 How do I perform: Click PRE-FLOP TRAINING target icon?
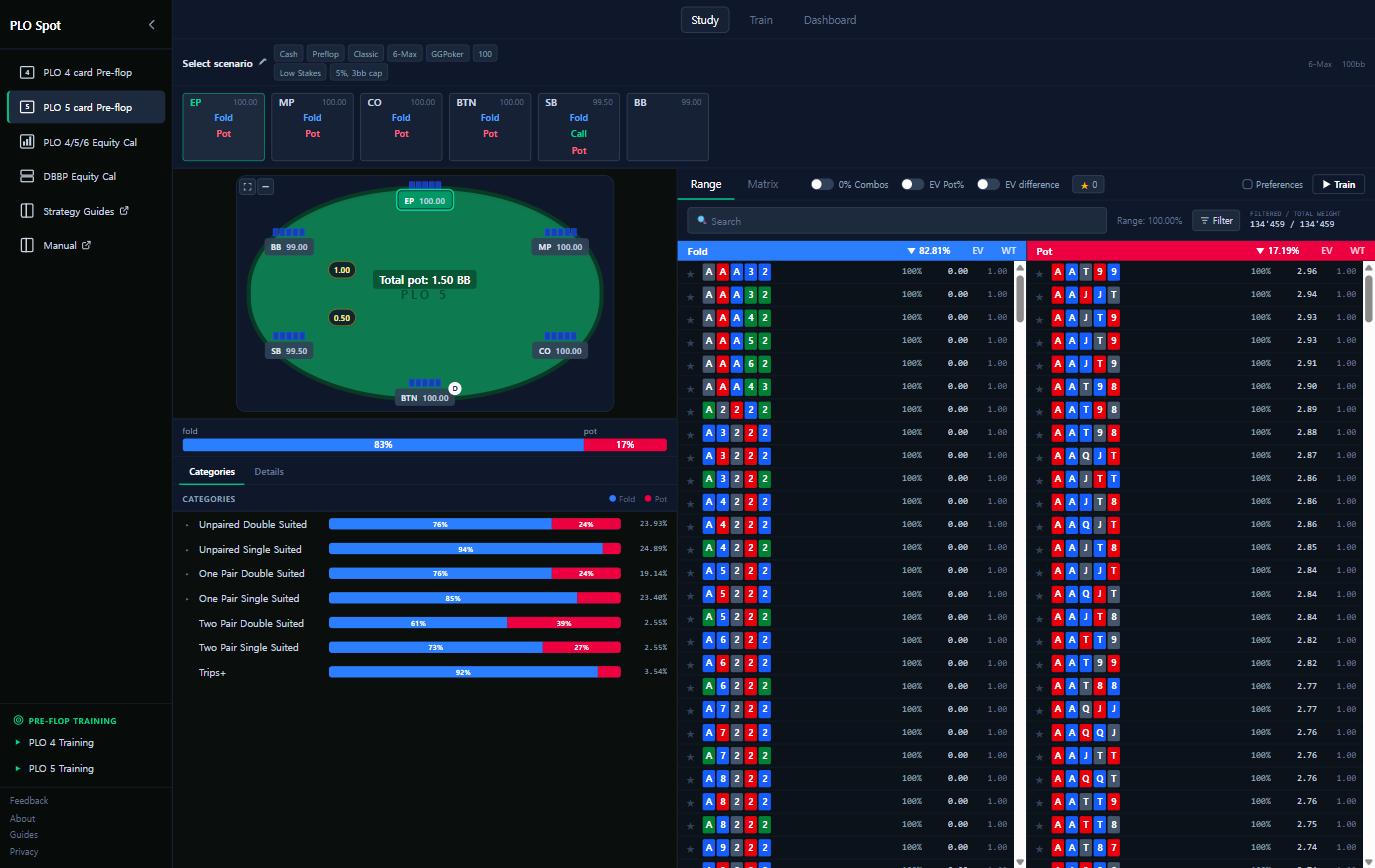18,720
